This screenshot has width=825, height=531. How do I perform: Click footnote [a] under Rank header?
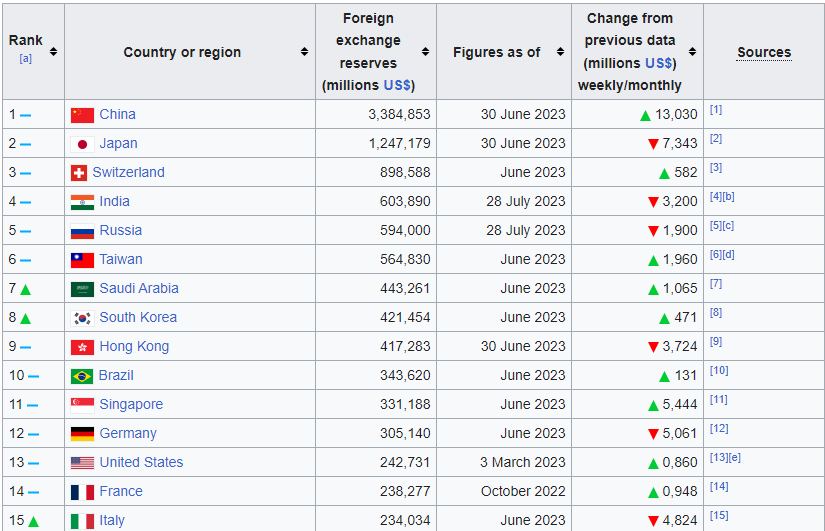click(x=25, y=58)
